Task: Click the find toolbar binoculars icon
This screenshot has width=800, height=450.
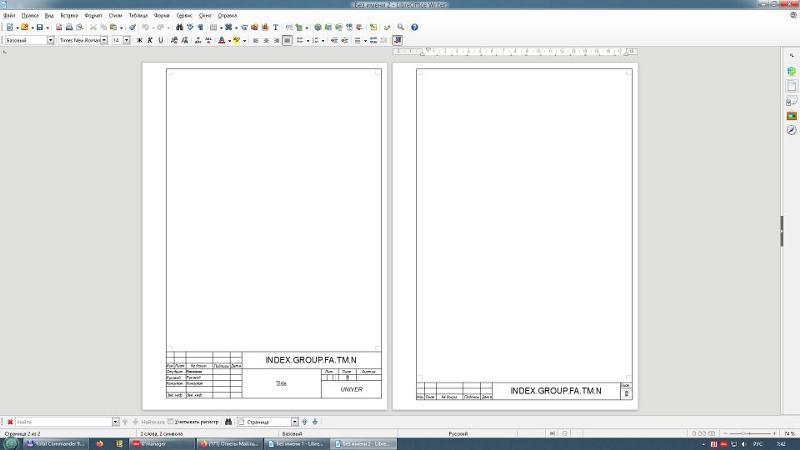Action: tap(229, 421)
